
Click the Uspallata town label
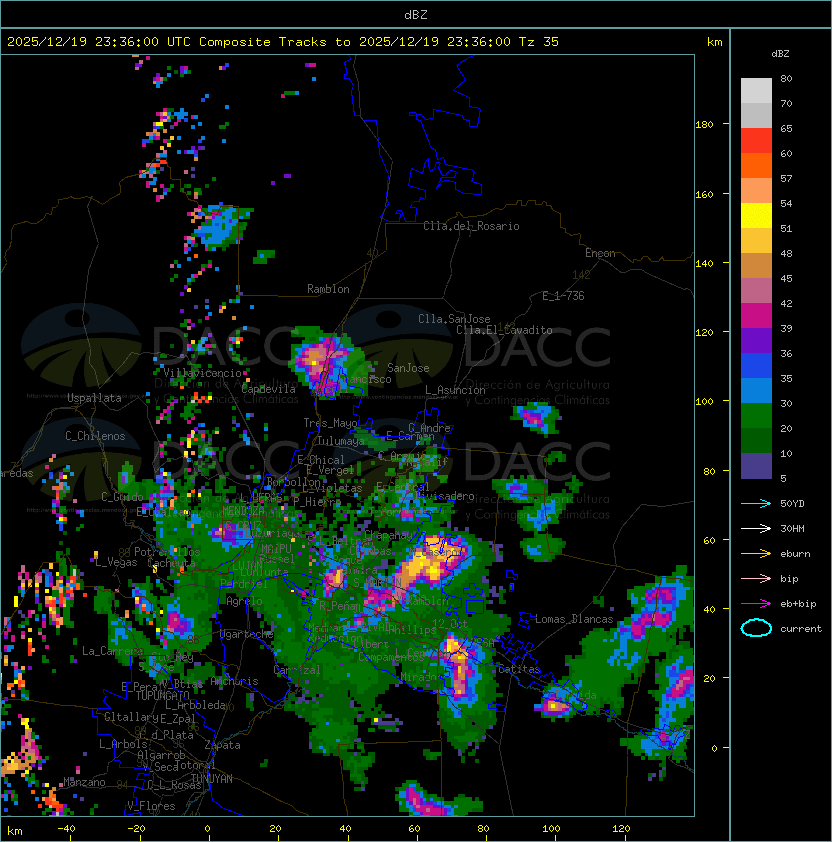pyautogui.click(x=94, y=398)
